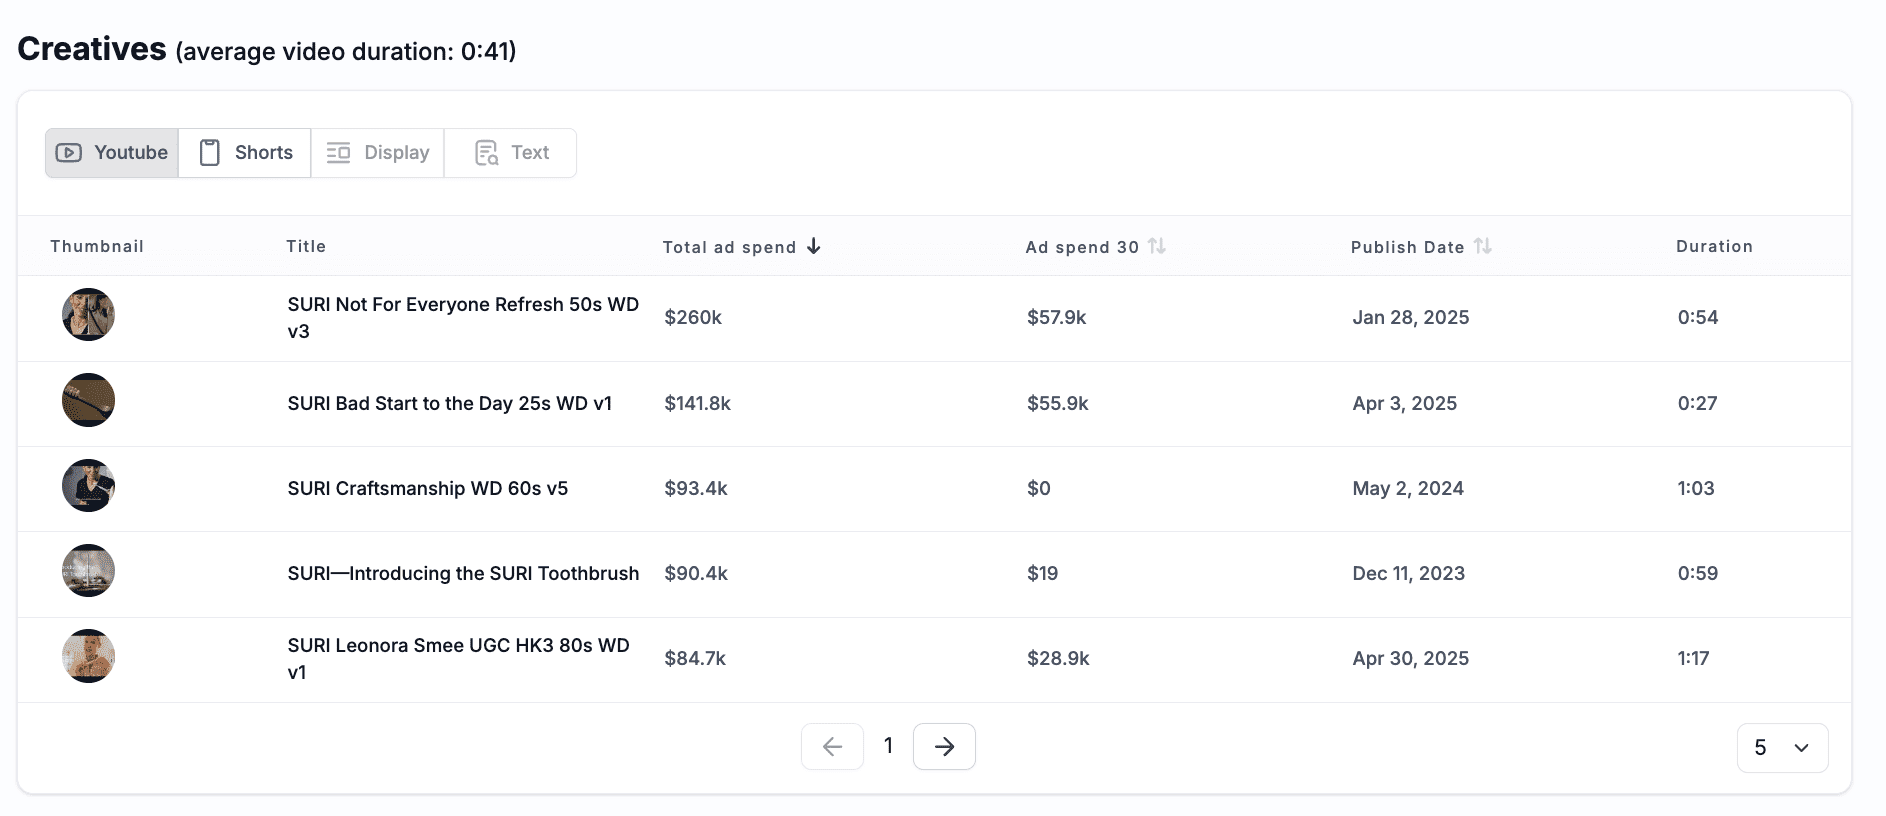This screenshot has height=816, width=1886.
Task: Click publish date Apr 3, 2025
Action: point(1405,403)
